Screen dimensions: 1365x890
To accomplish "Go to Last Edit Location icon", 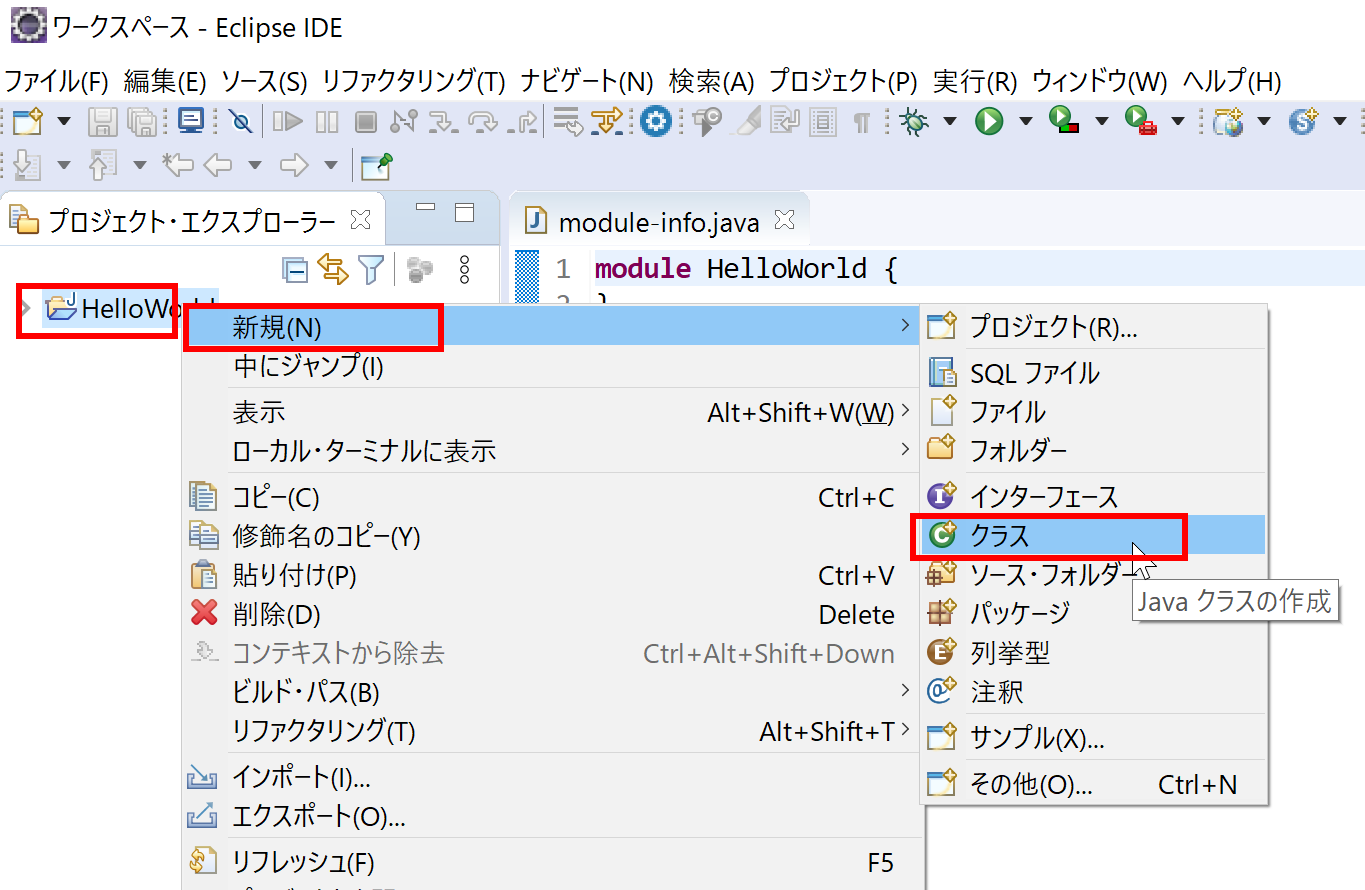I will coord(178,164).
